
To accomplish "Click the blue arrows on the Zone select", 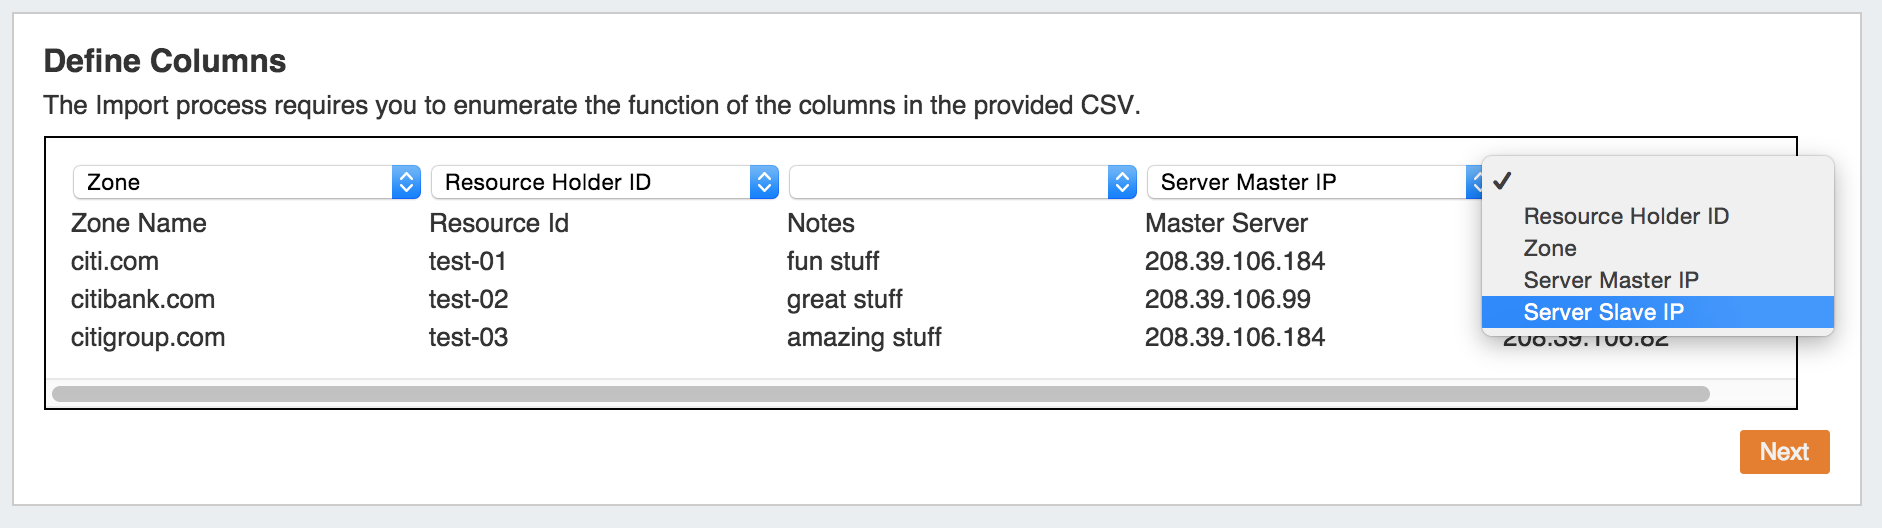I will click(406, 182).
